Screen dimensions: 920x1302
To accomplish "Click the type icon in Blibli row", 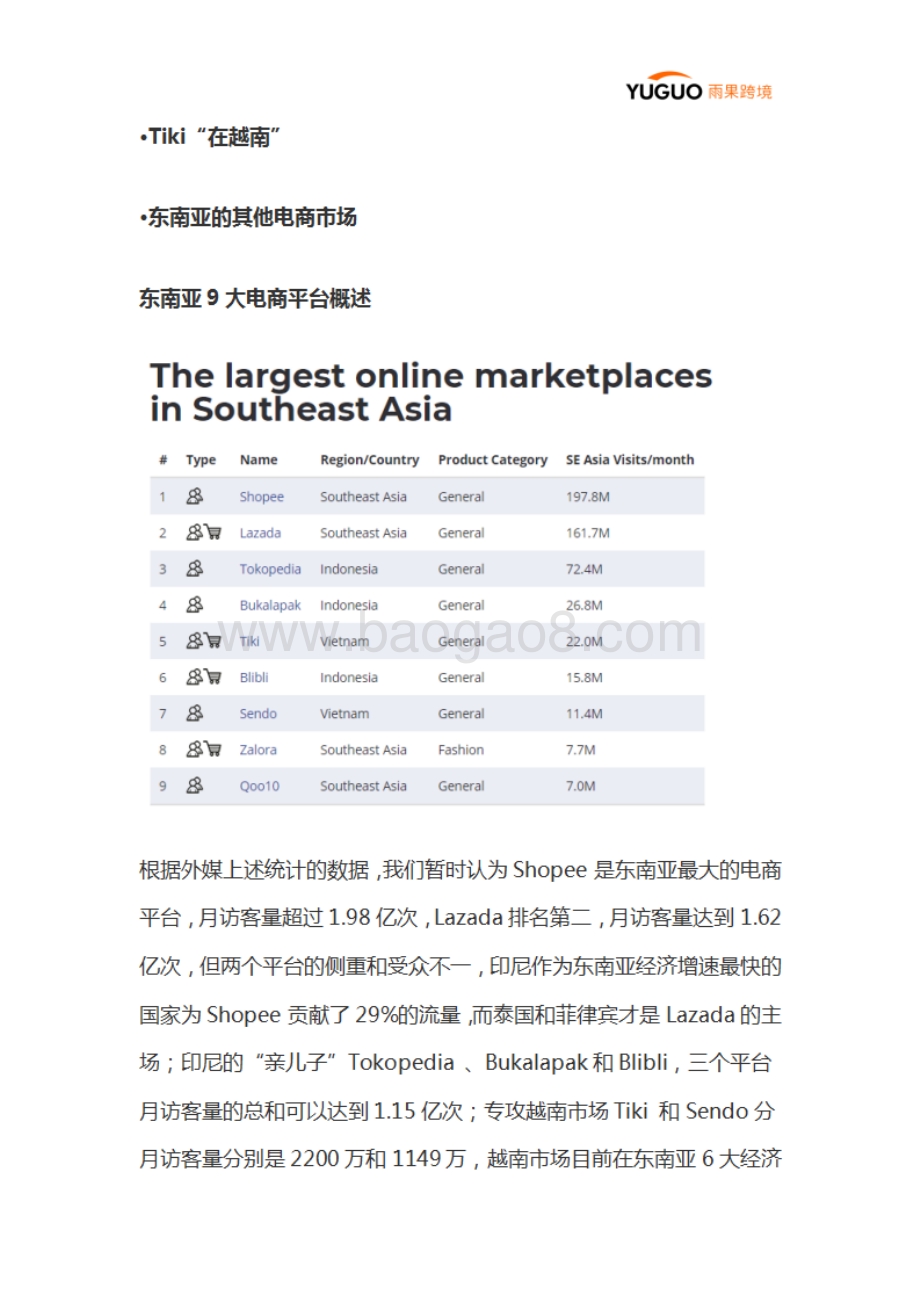I will coord(204,677).
